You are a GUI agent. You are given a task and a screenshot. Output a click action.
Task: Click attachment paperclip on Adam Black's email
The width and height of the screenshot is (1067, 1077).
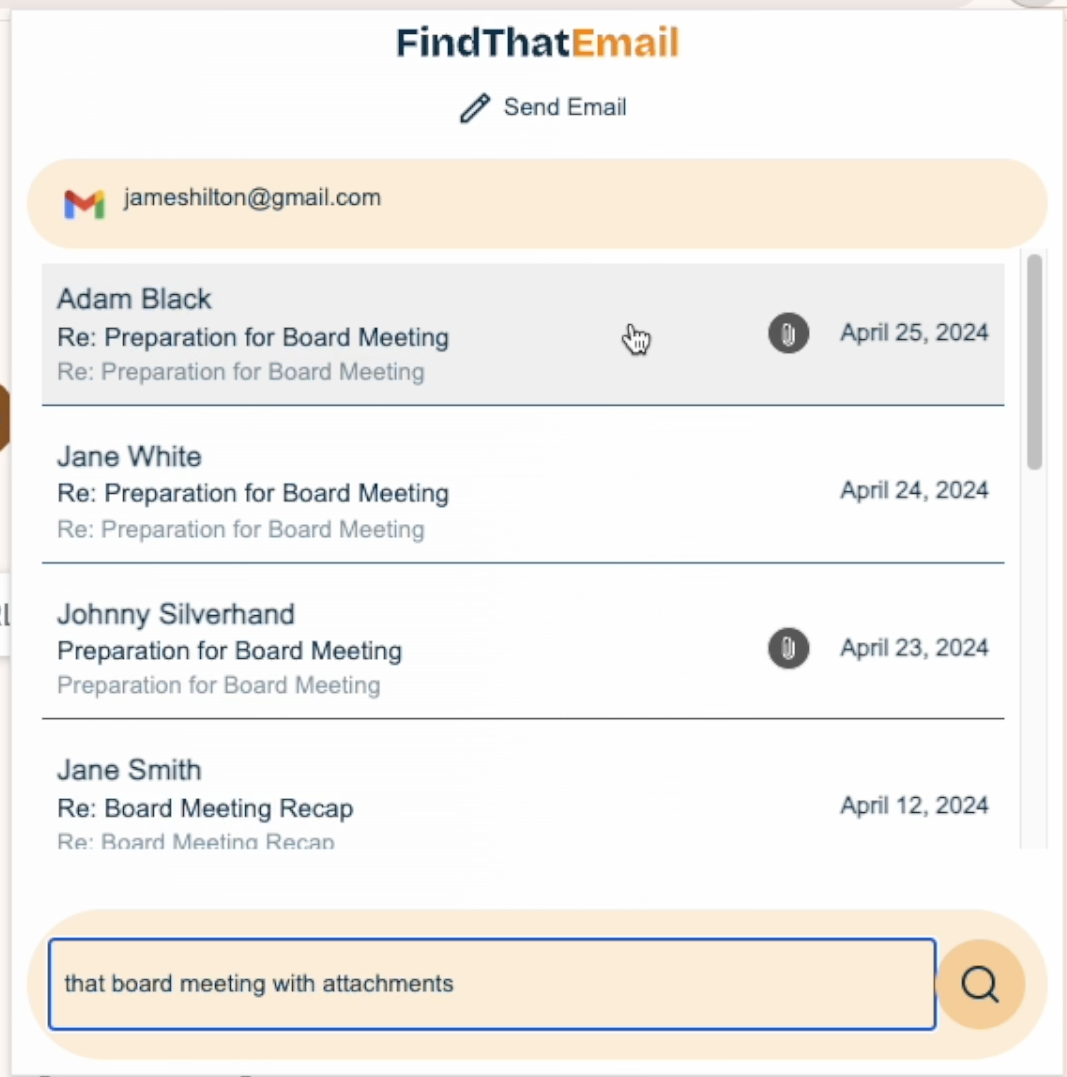[x=788, y=333]
